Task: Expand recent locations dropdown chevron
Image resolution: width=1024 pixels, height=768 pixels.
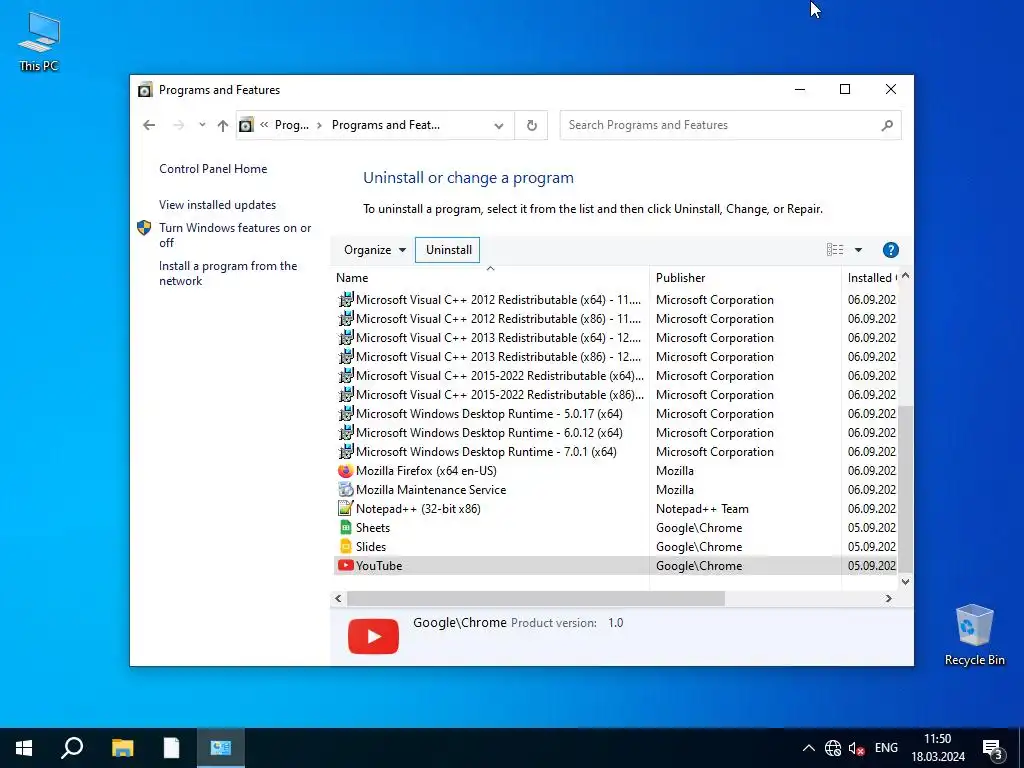Action: tap(202, 125)
